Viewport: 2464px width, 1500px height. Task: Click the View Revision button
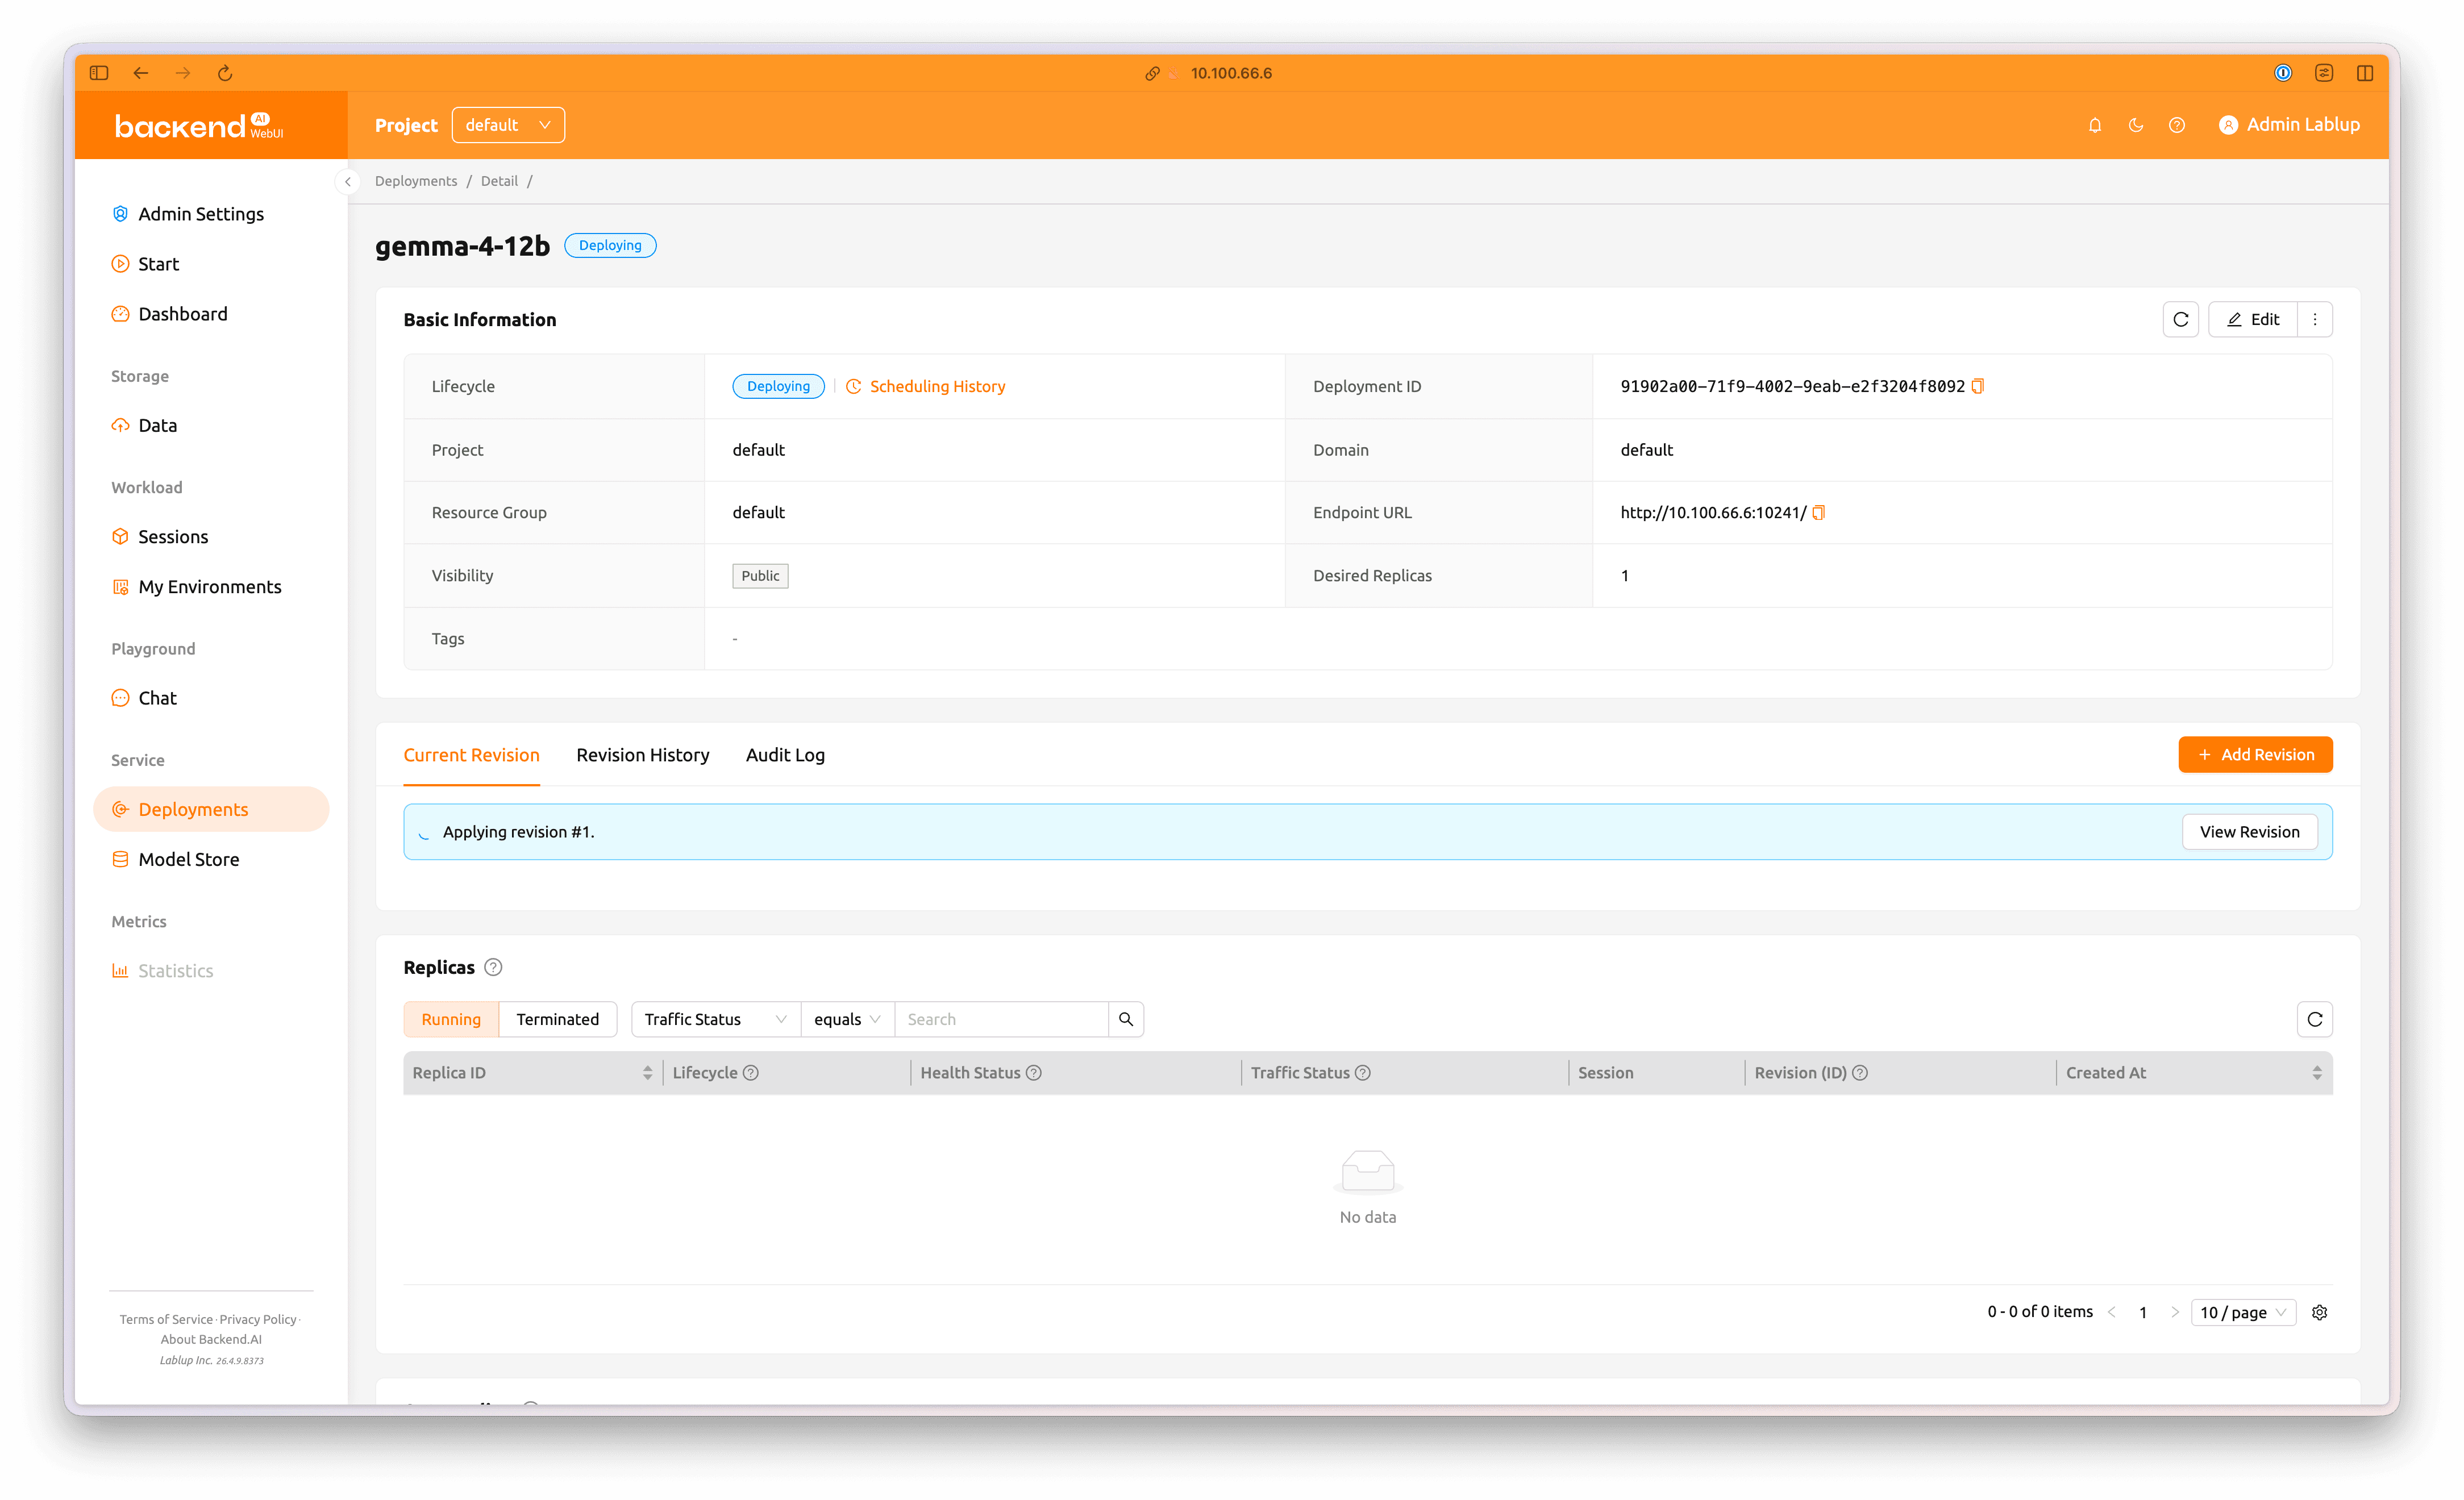(2250, 832)
